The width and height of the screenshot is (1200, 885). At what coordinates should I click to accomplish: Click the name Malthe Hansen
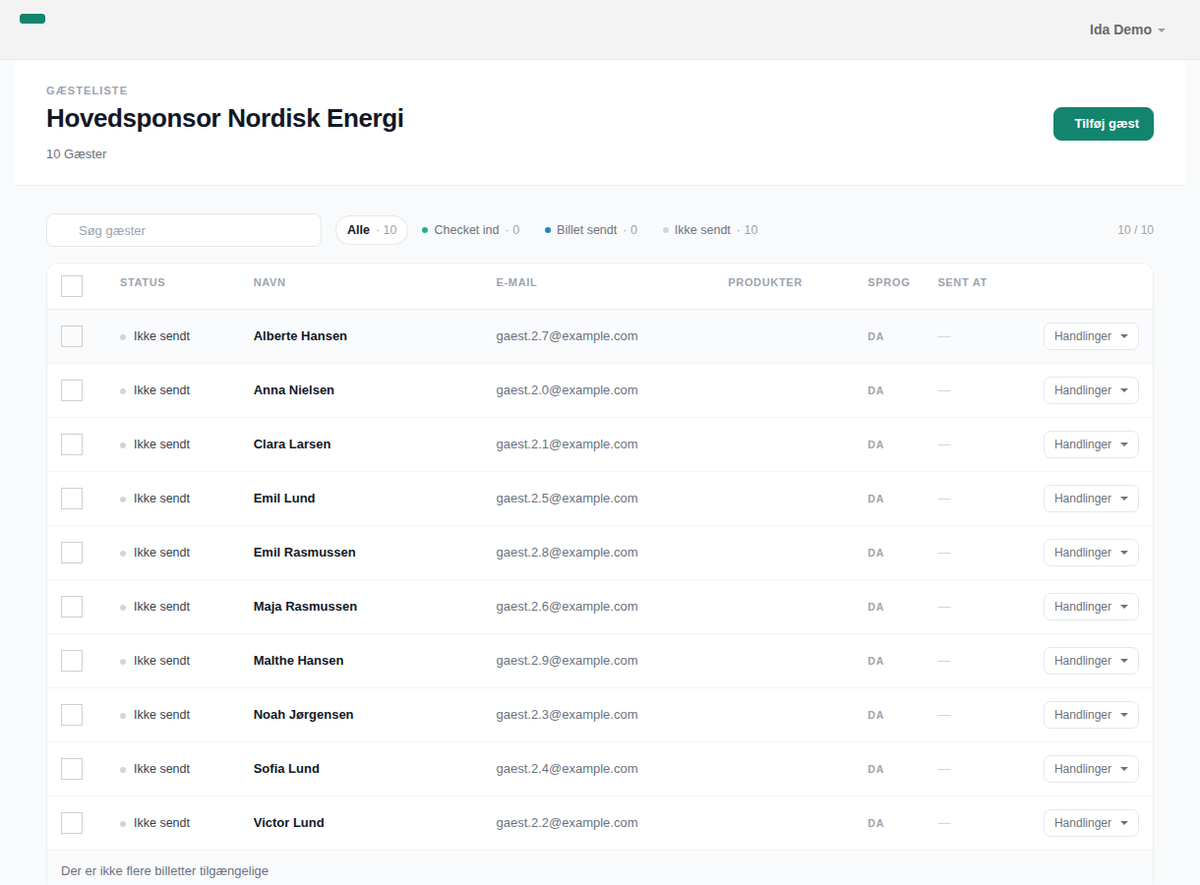298,660
